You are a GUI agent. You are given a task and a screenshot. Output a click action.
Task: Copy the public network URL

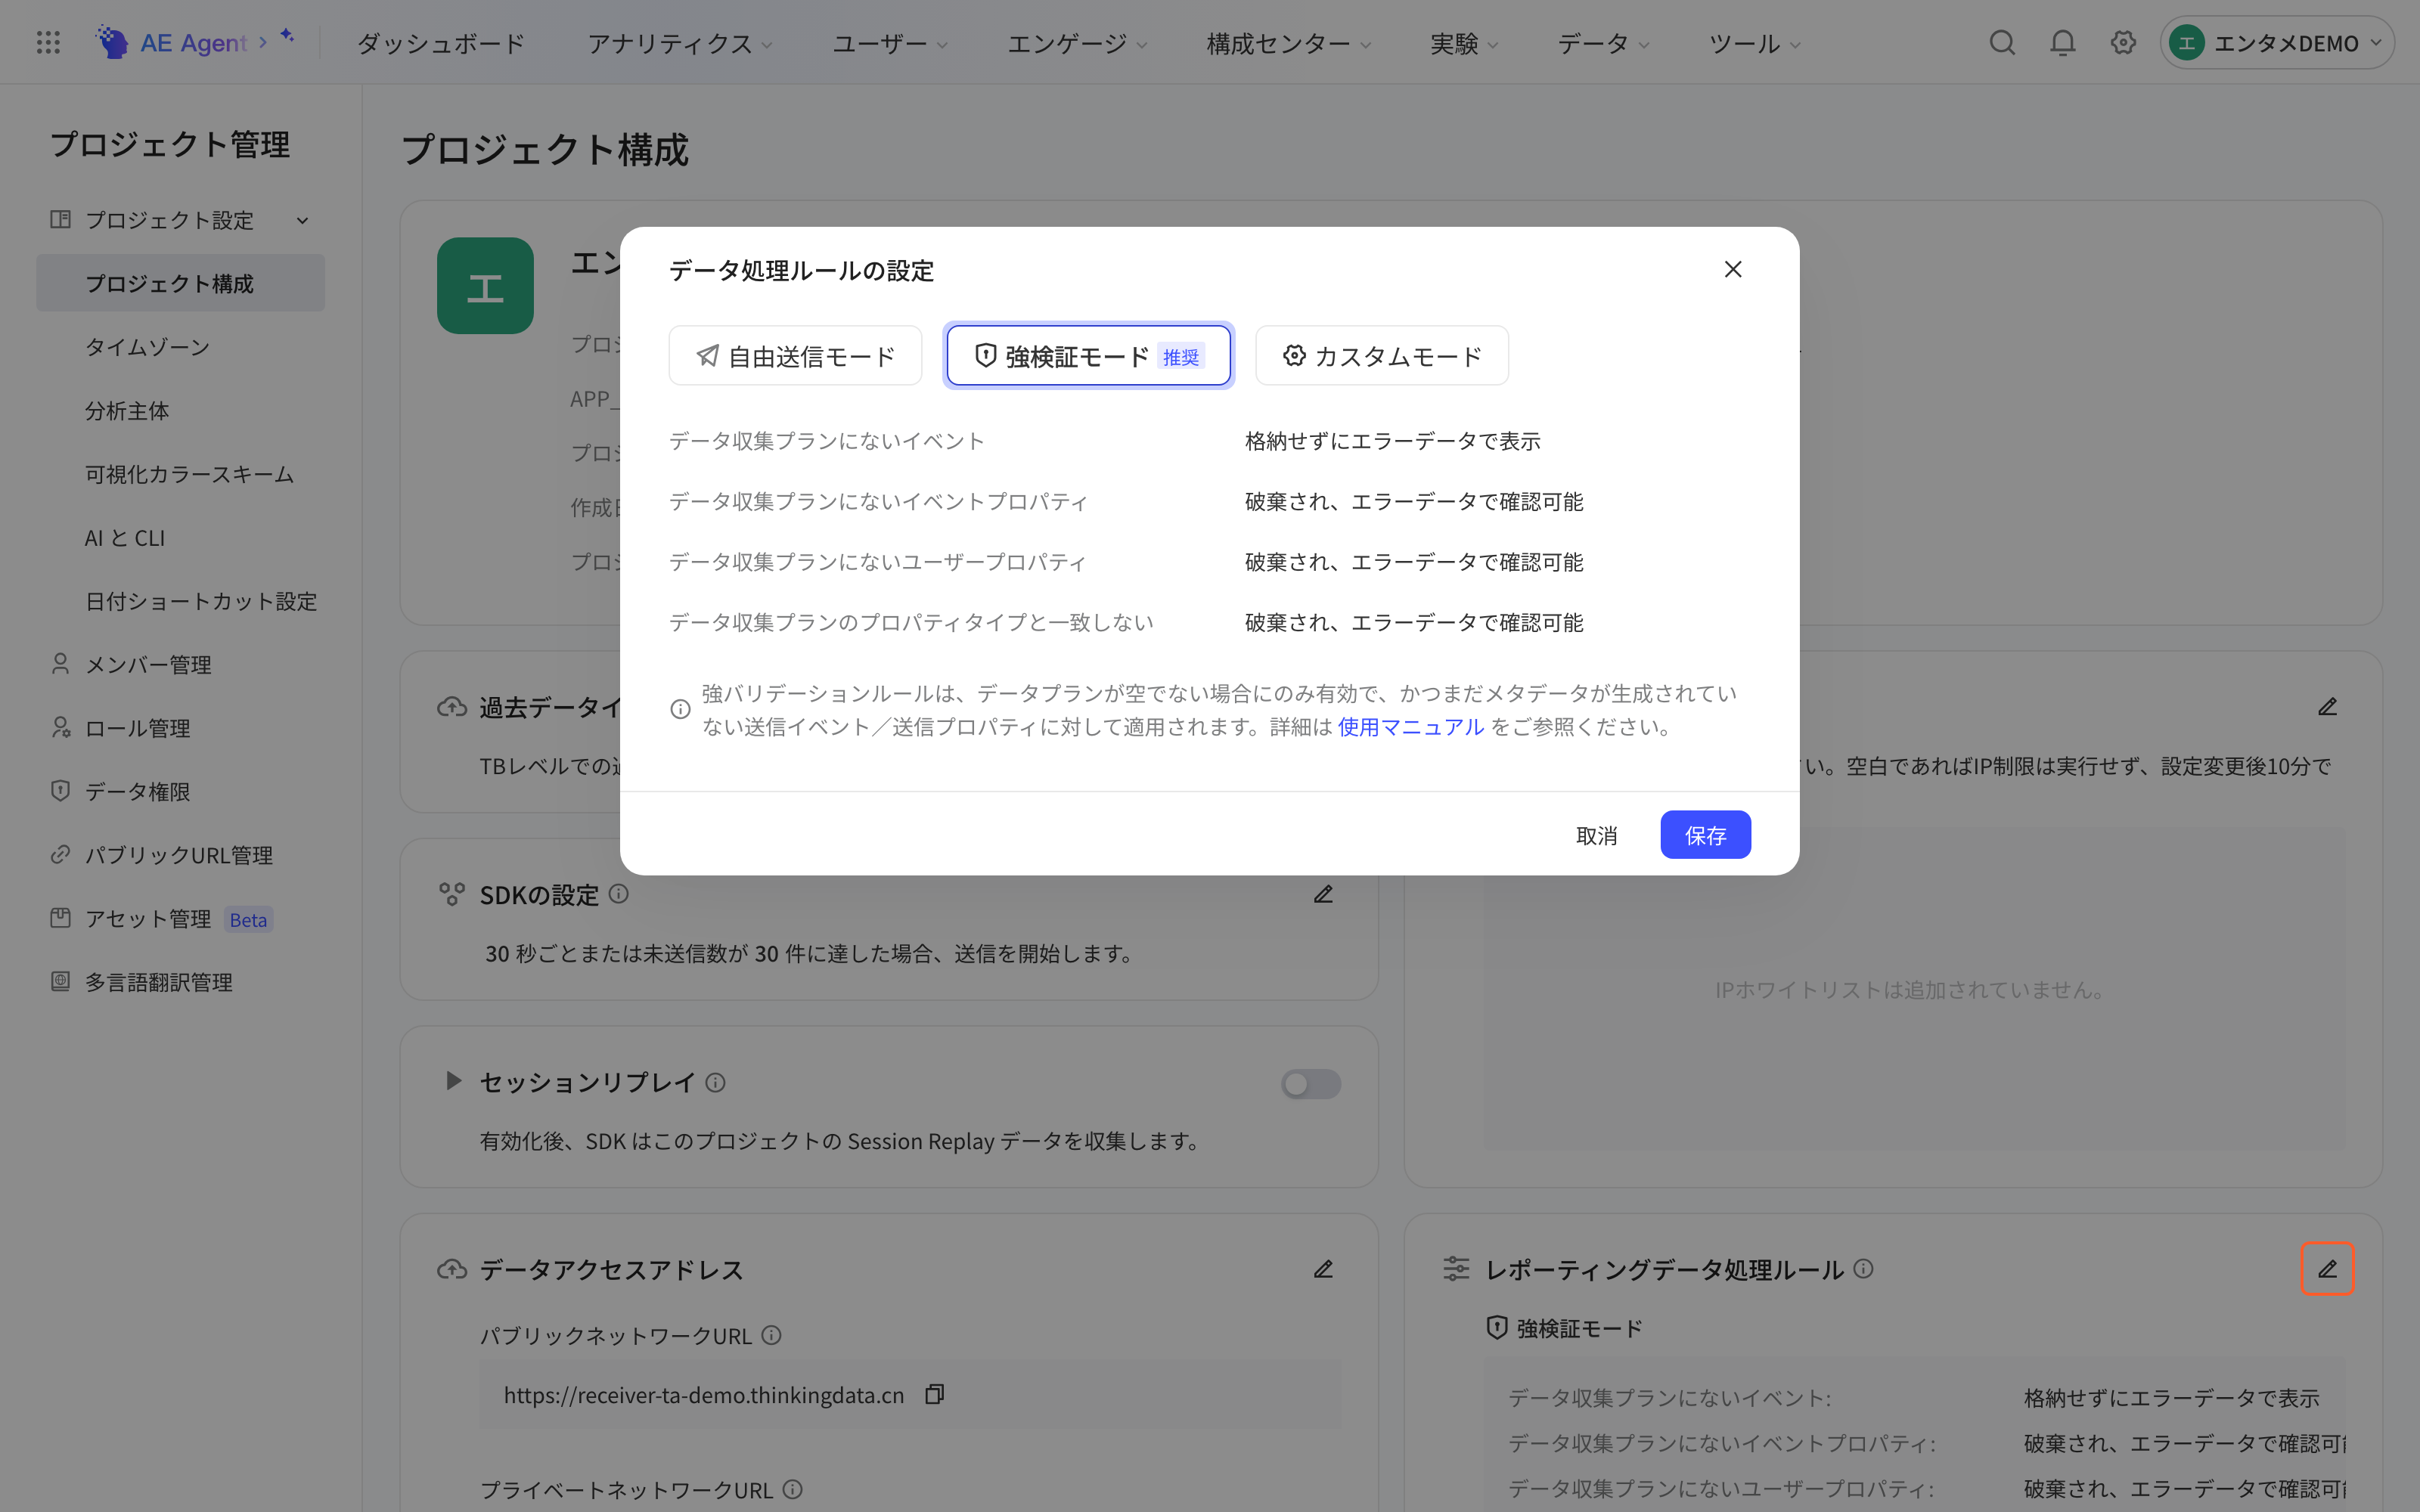tap(934, 1394)
